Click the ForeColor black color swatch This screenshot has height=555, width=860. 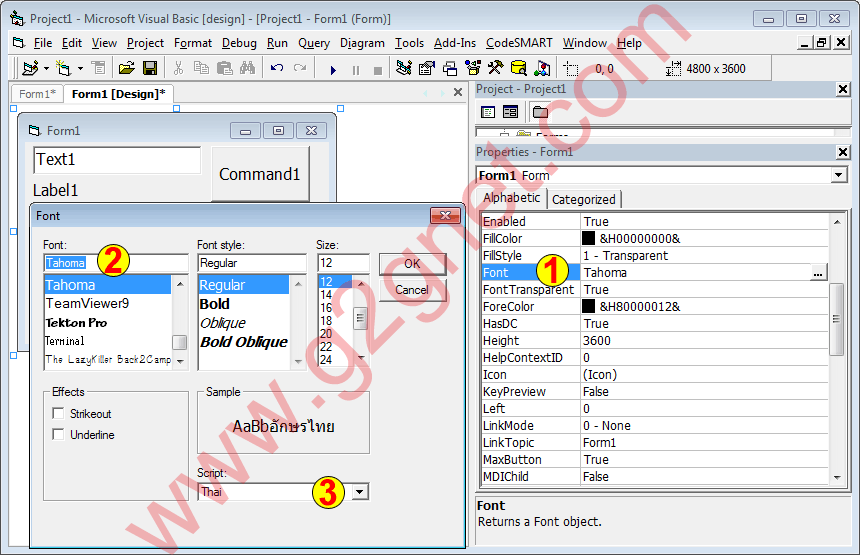pyautogui.click(x=588, y=306)
